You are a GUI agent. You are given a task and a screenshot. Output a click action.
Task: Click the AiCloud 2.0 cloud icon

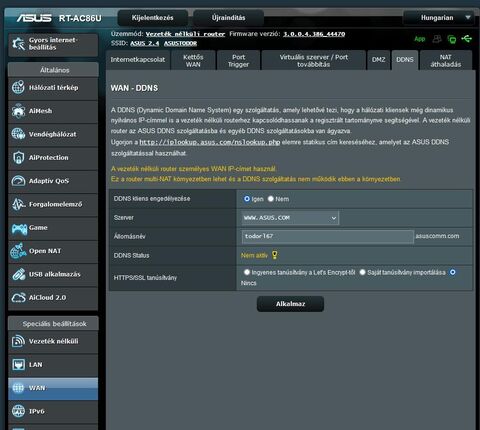18,297
